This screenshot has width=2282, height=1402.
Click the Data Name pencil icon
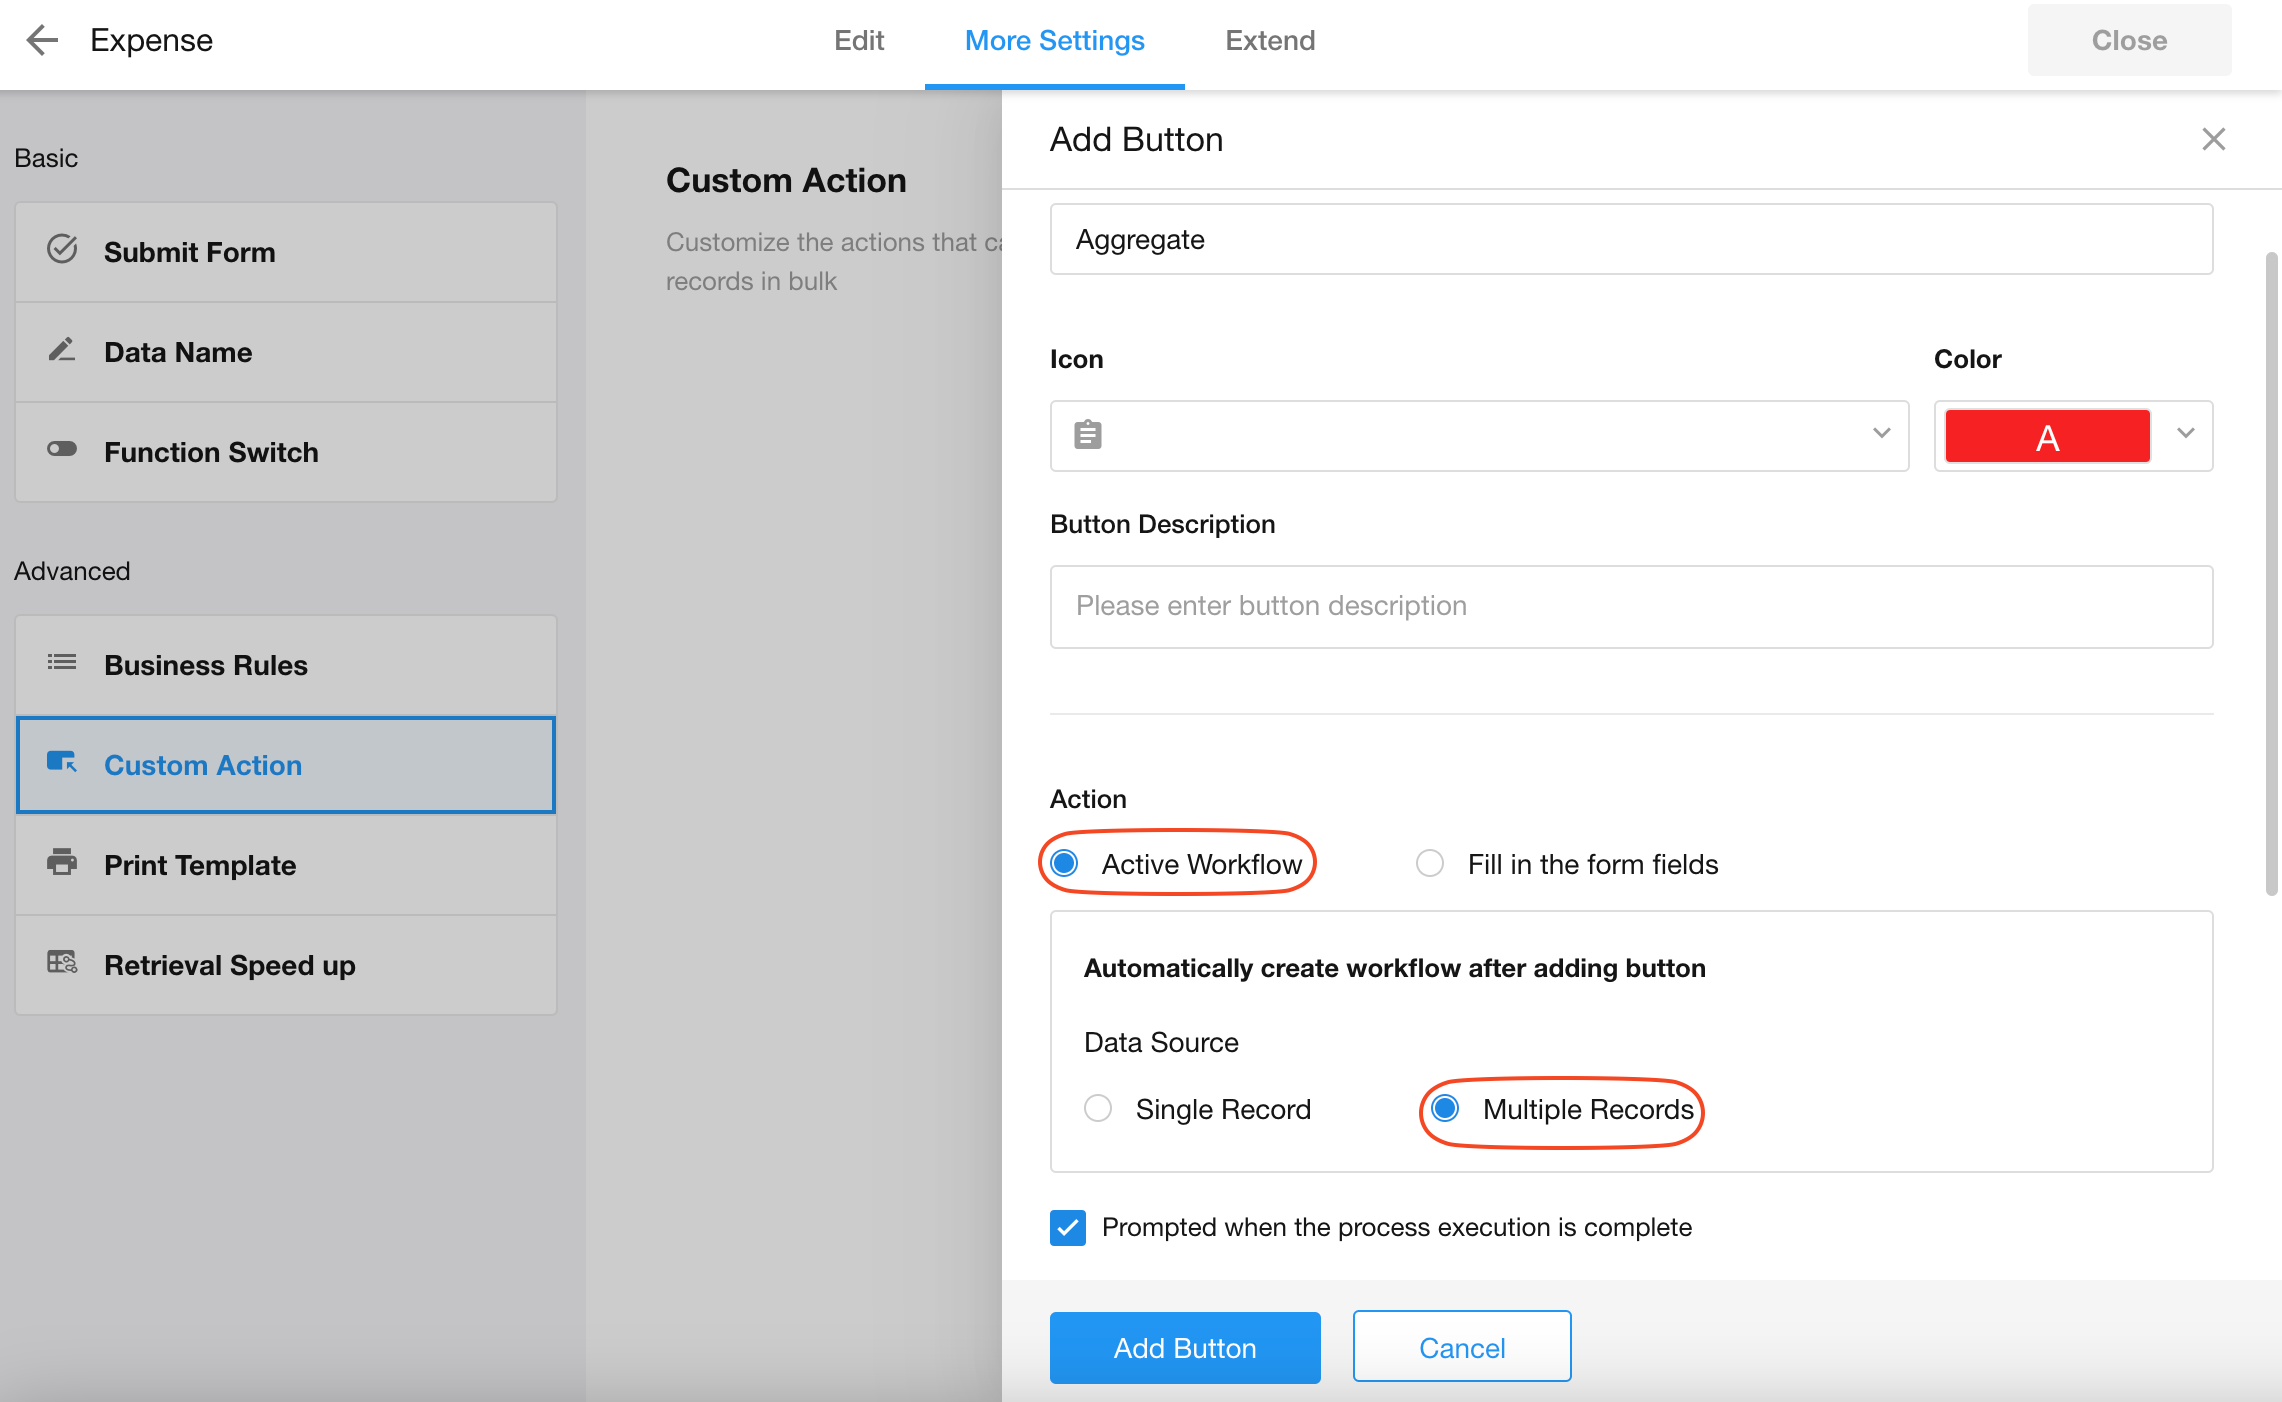coord(62,350)
